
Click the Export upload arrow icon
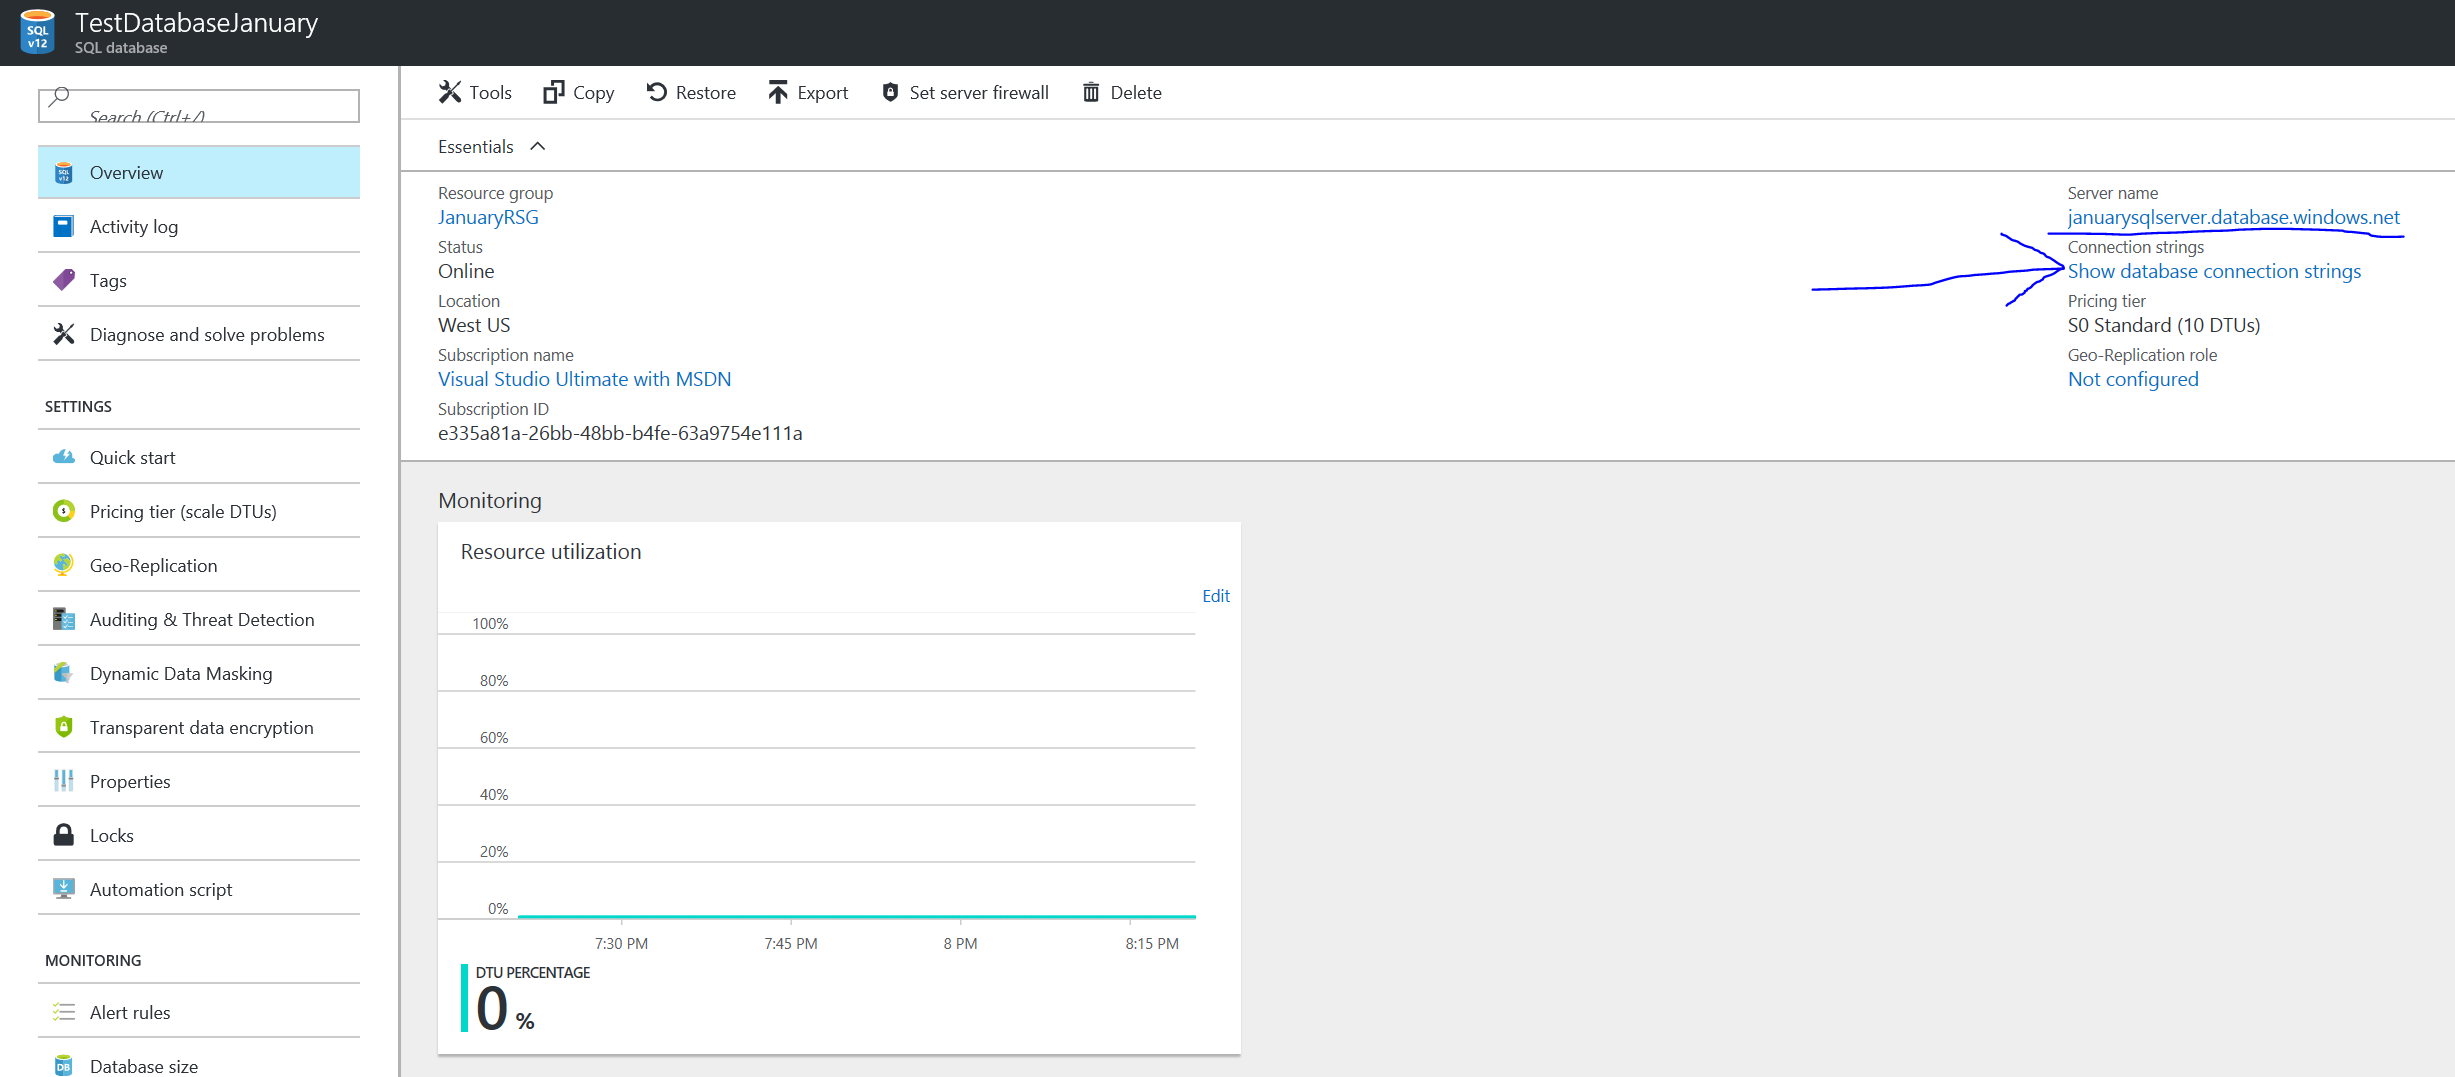[x=778, y=92]
